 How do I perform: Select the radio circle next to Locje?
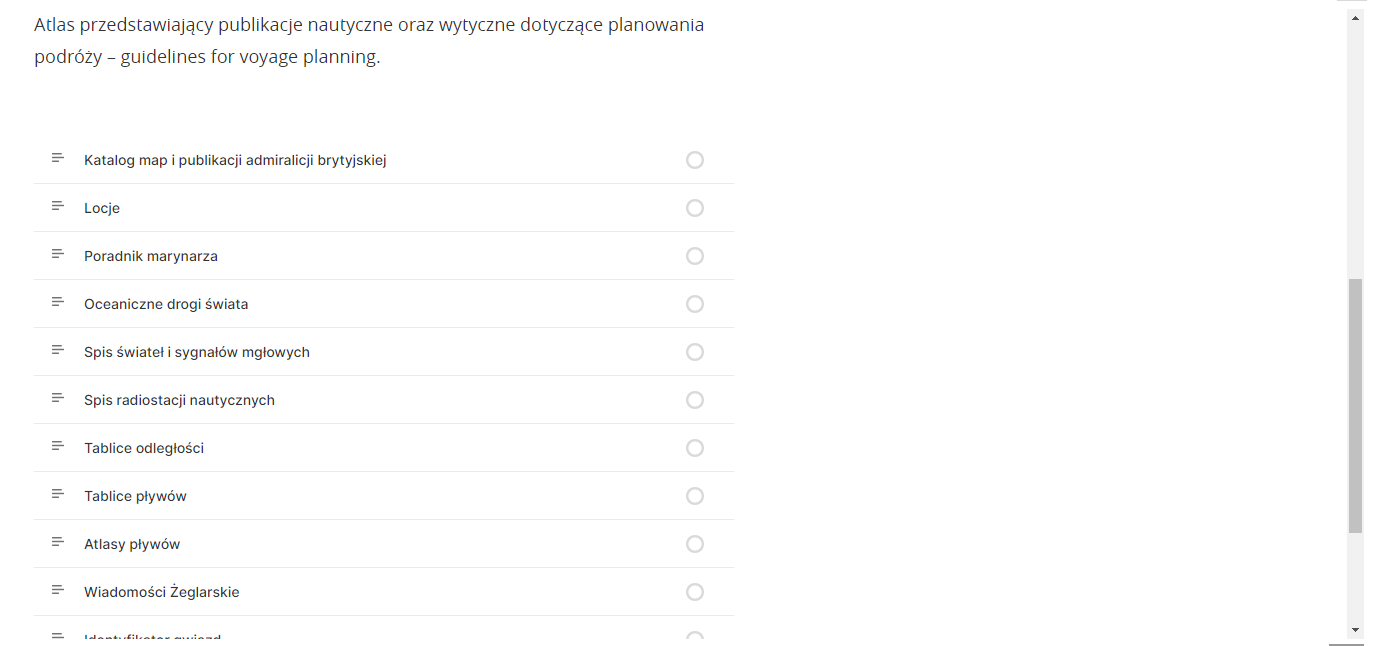[695, 207]
